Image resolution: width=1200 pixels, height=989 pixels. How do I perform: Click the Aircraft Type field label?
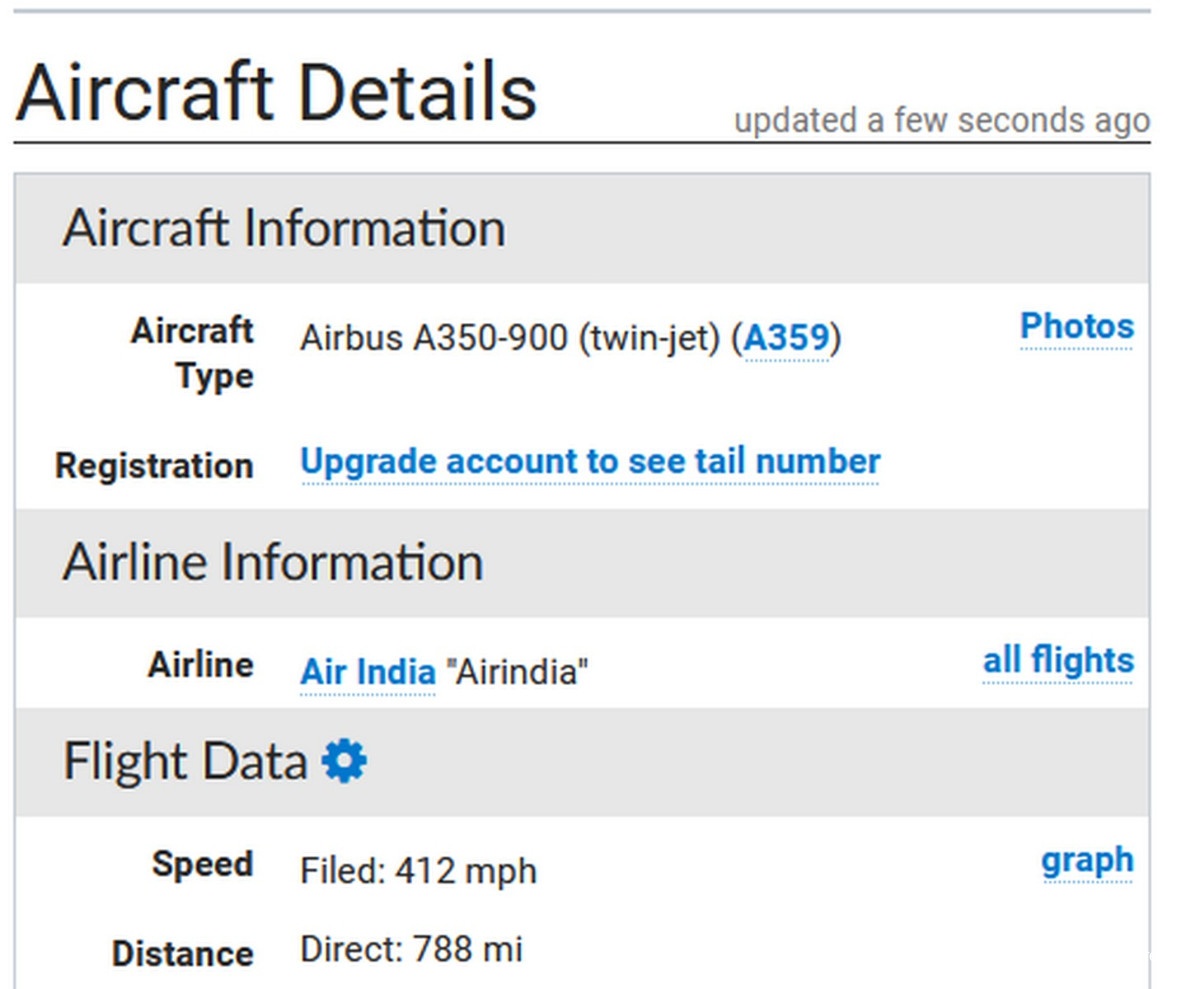(192, 353)
